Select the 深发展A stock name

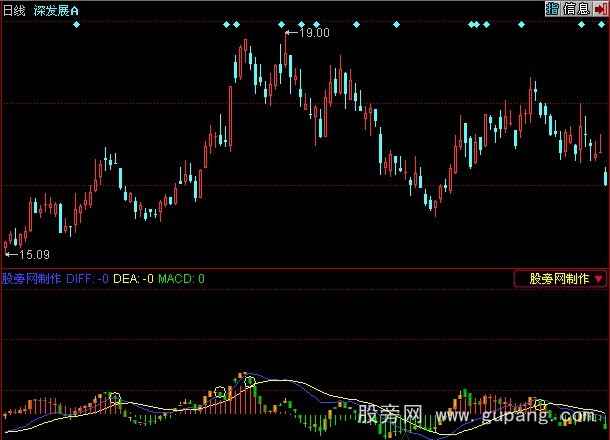click(x=56, y=11)
